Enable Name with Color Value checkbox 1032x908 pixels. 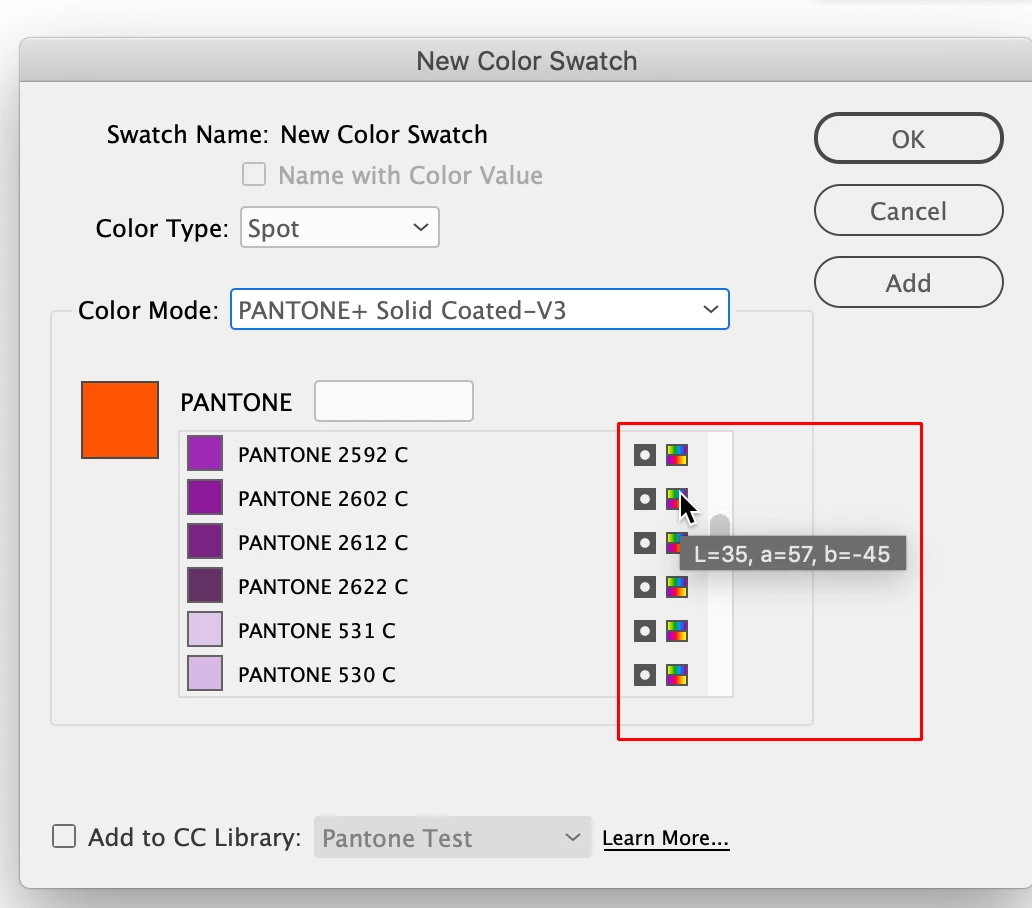click(254, 175)
